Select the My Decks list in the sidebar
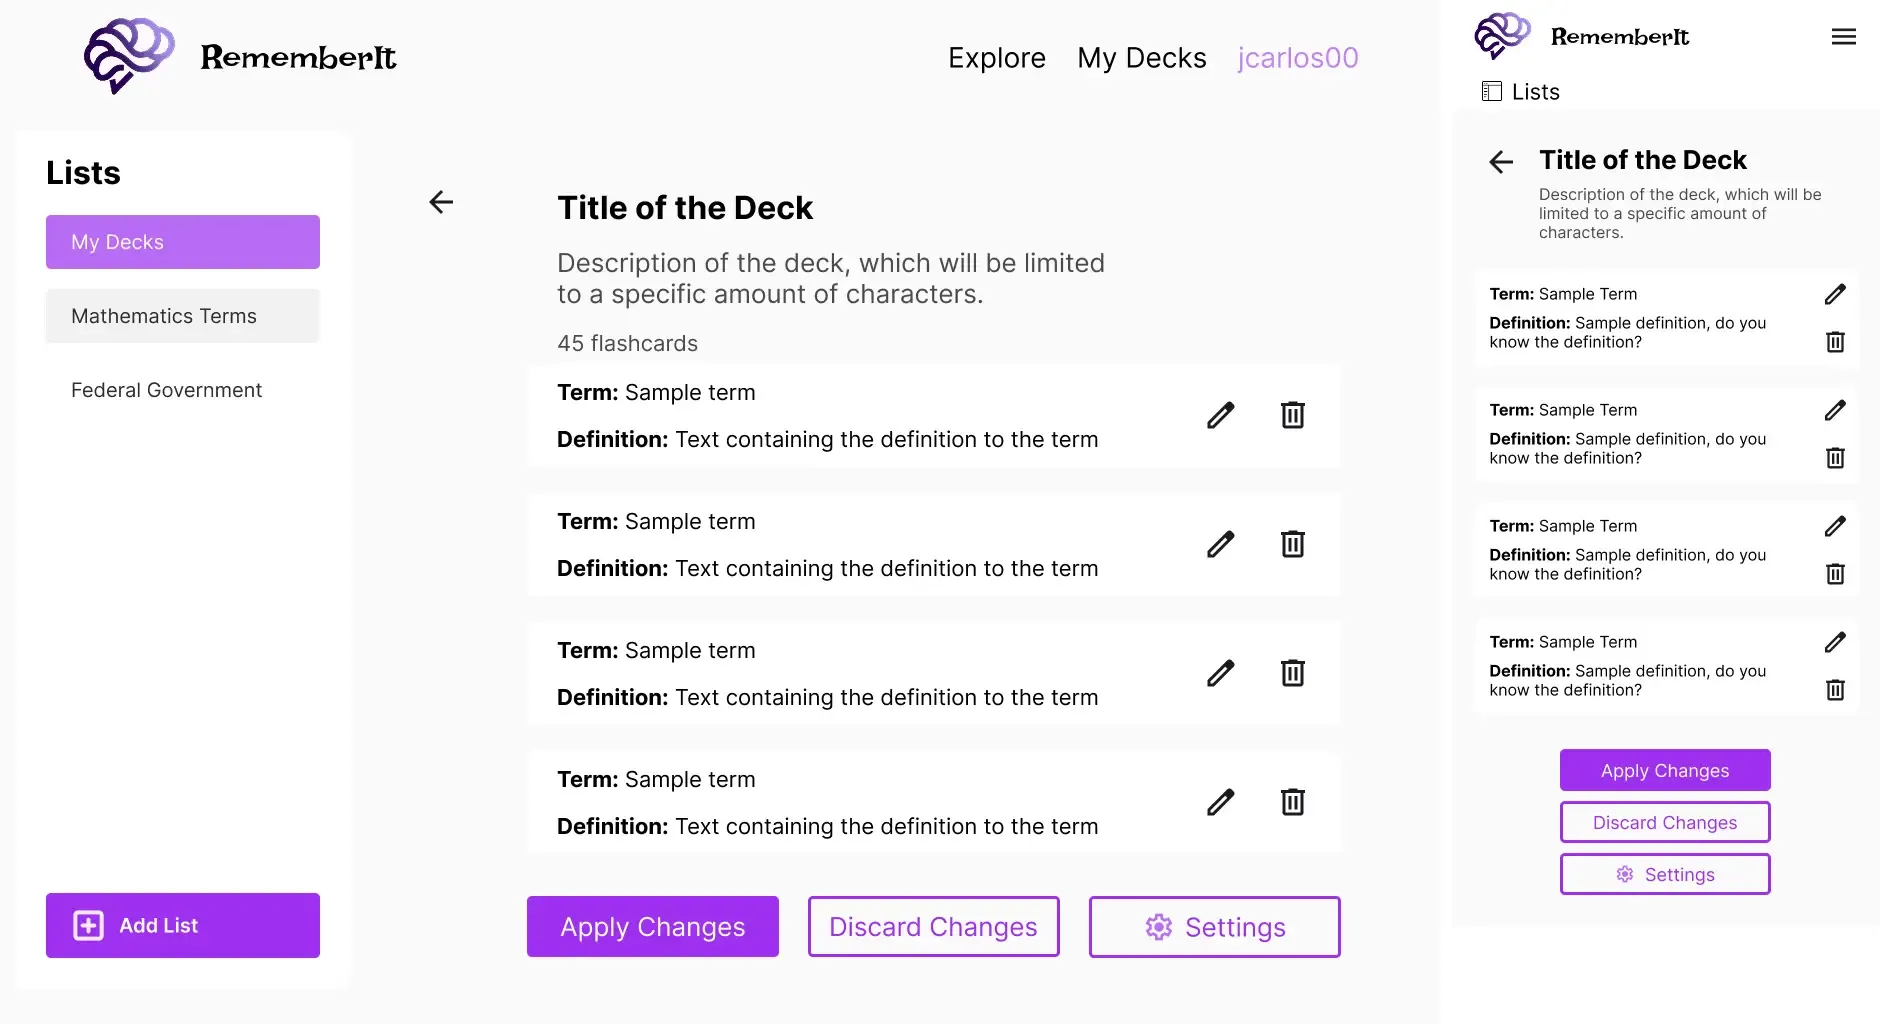Screen dimensions: 1880x1024 coord(183,242)
